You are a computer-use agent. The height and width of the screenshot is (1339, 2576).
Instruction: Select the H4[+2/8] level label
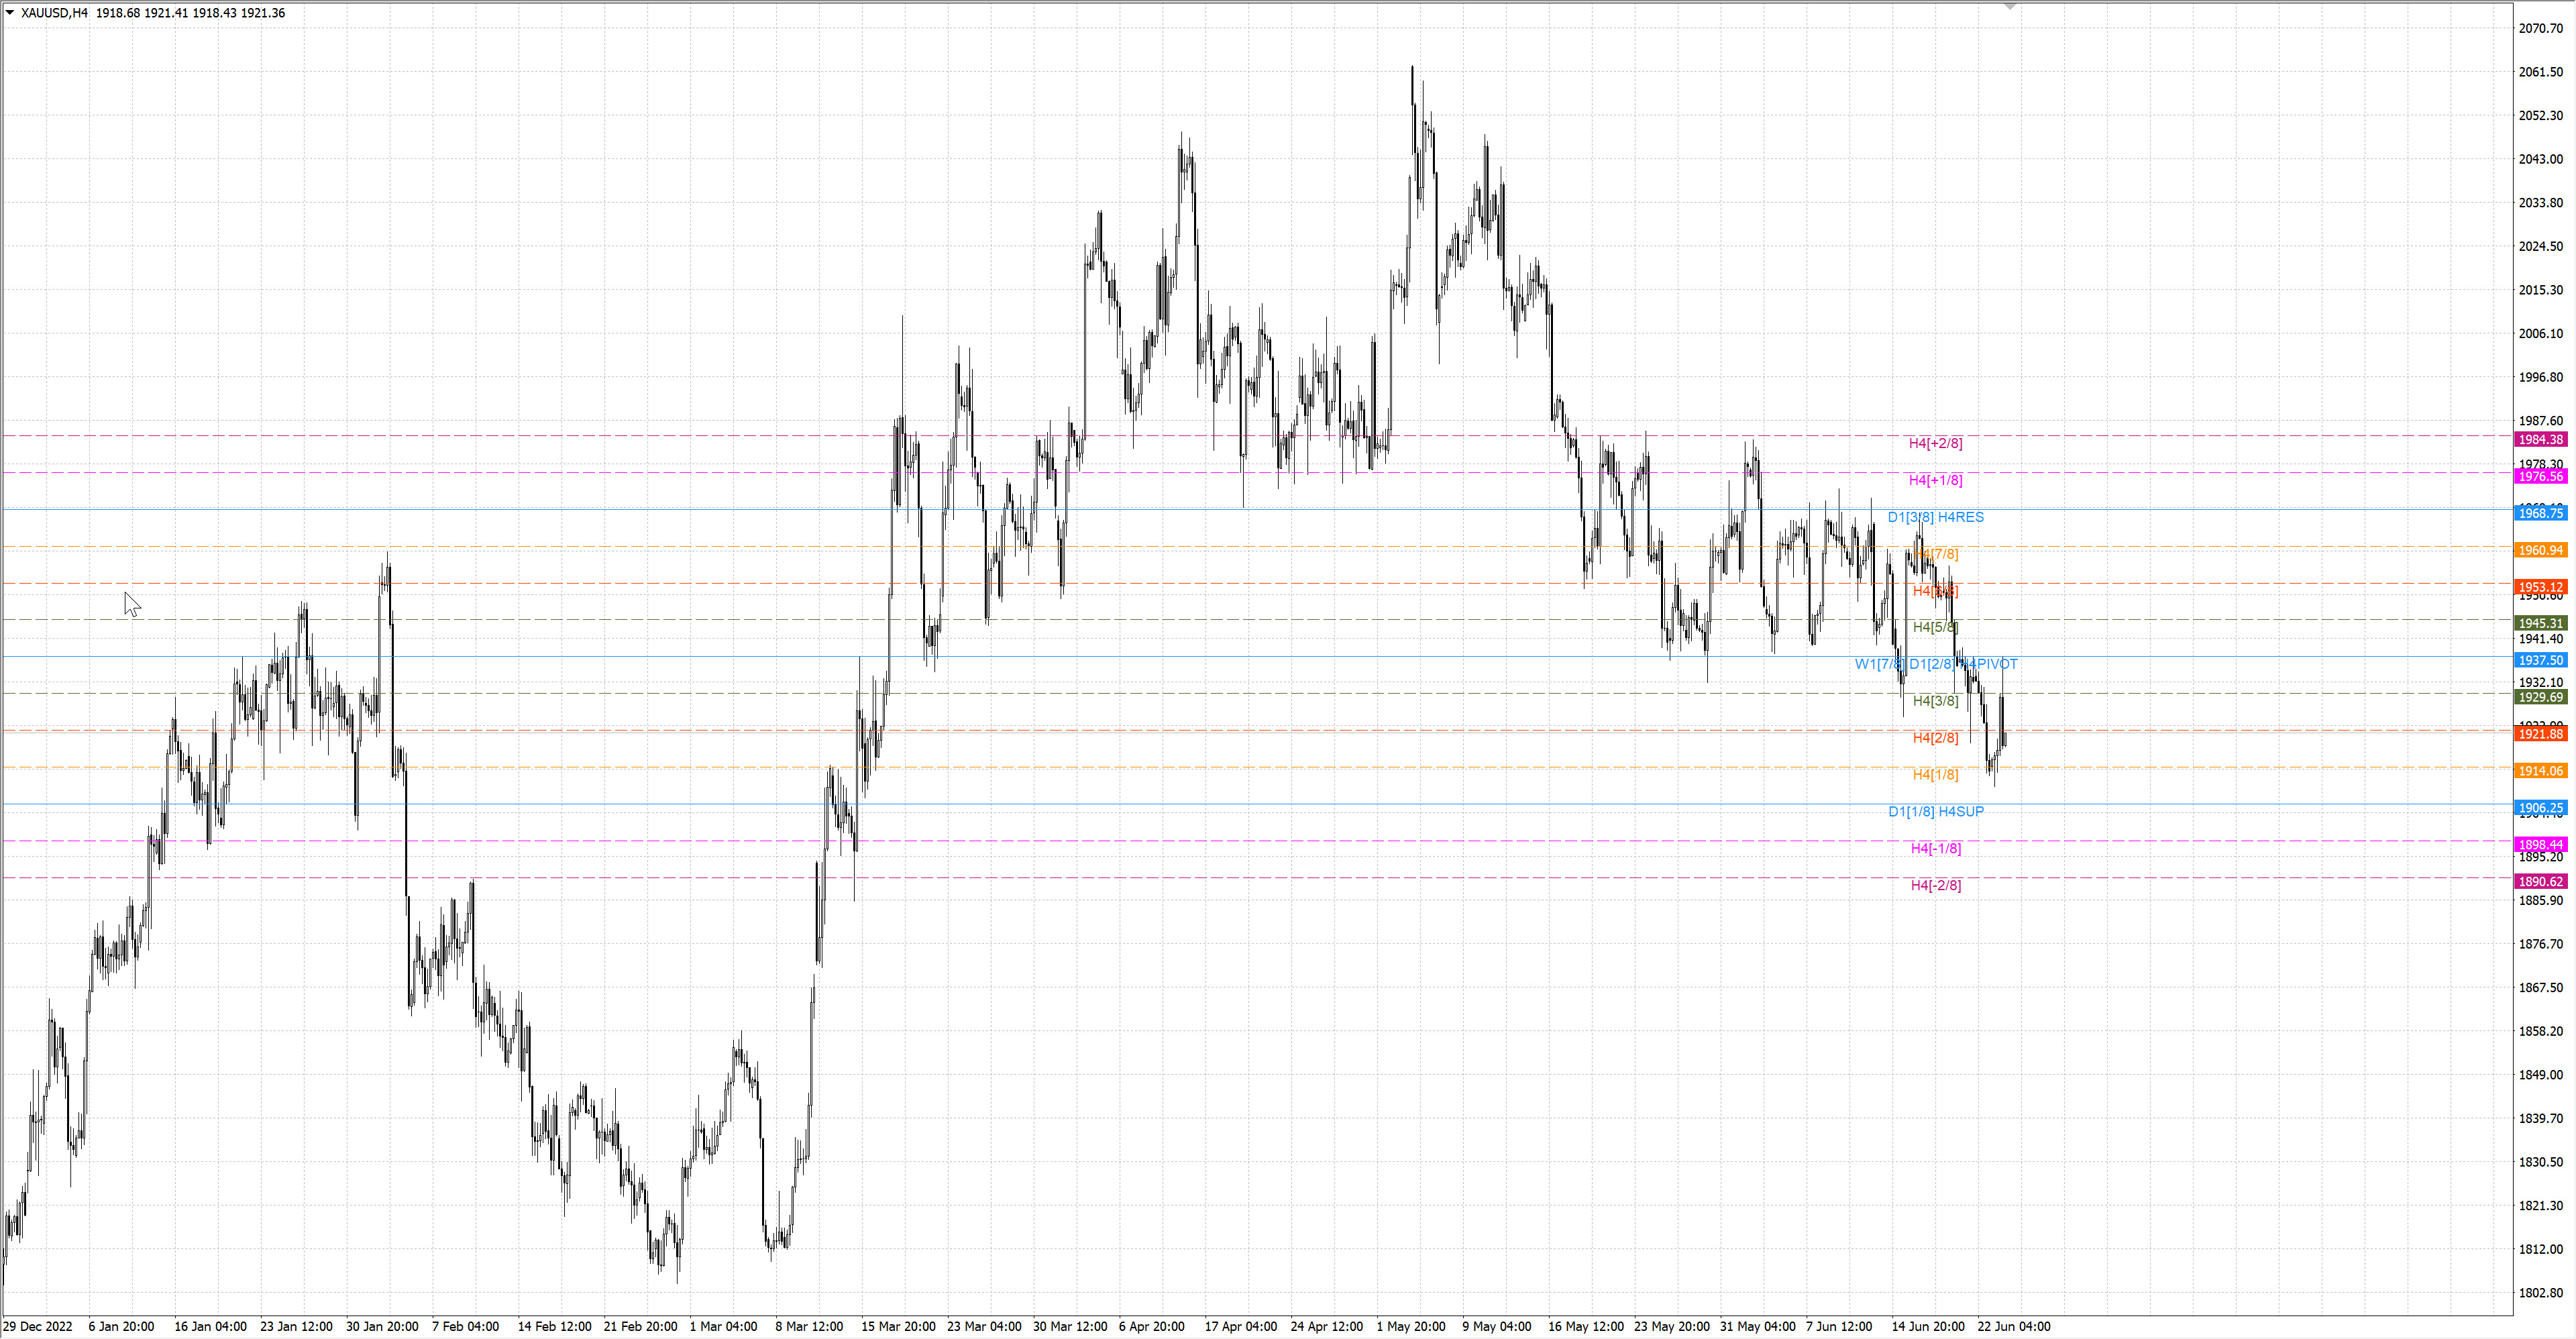(x=1935, y=443)
